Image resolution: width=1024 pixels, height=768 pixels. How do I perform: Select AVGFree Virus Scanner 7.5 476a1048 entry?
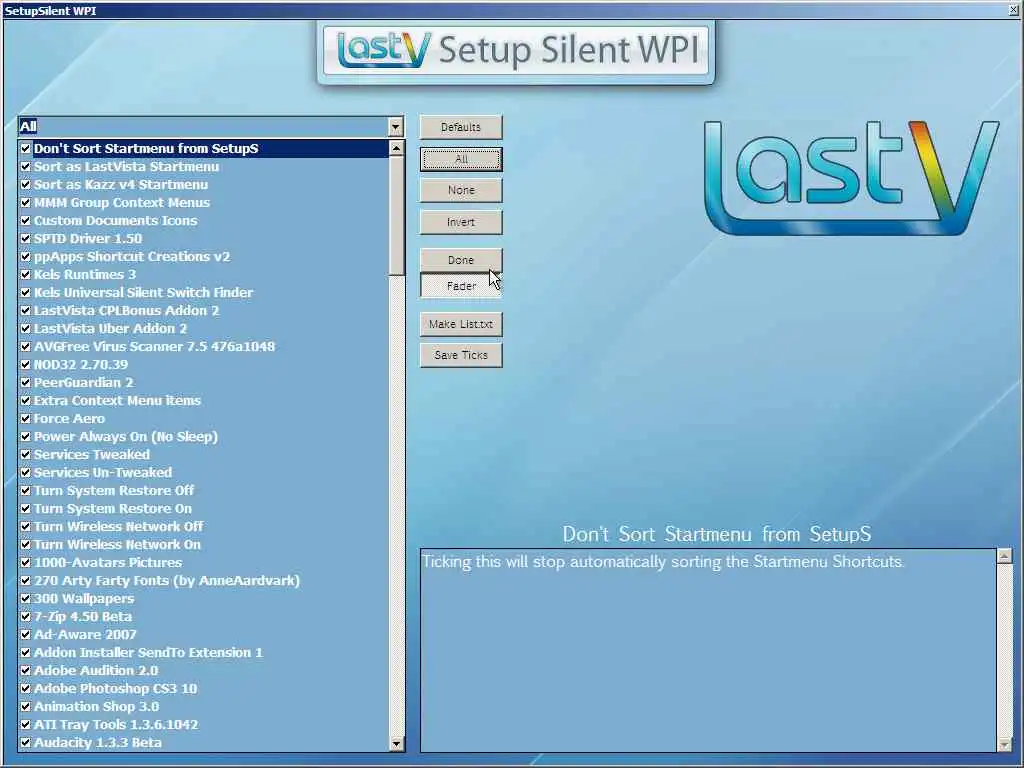tap(154, 347)
